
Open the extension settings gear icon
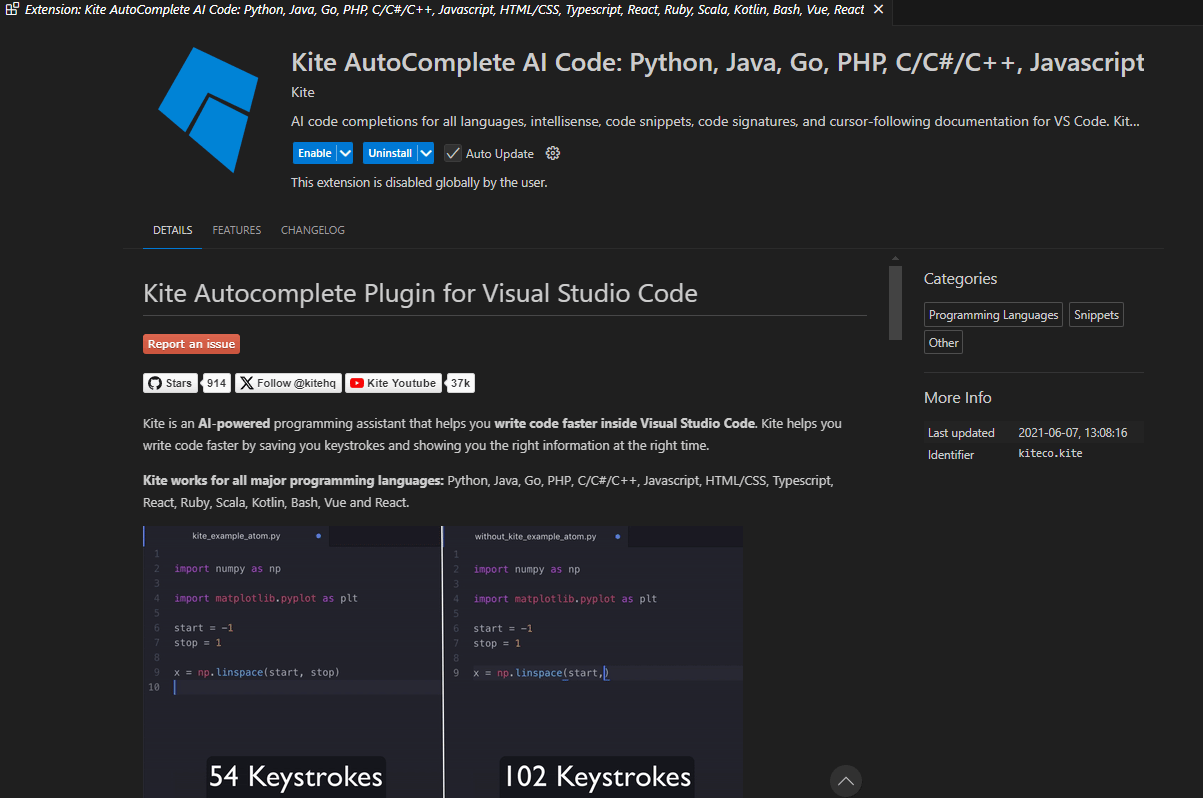(553, 153)
